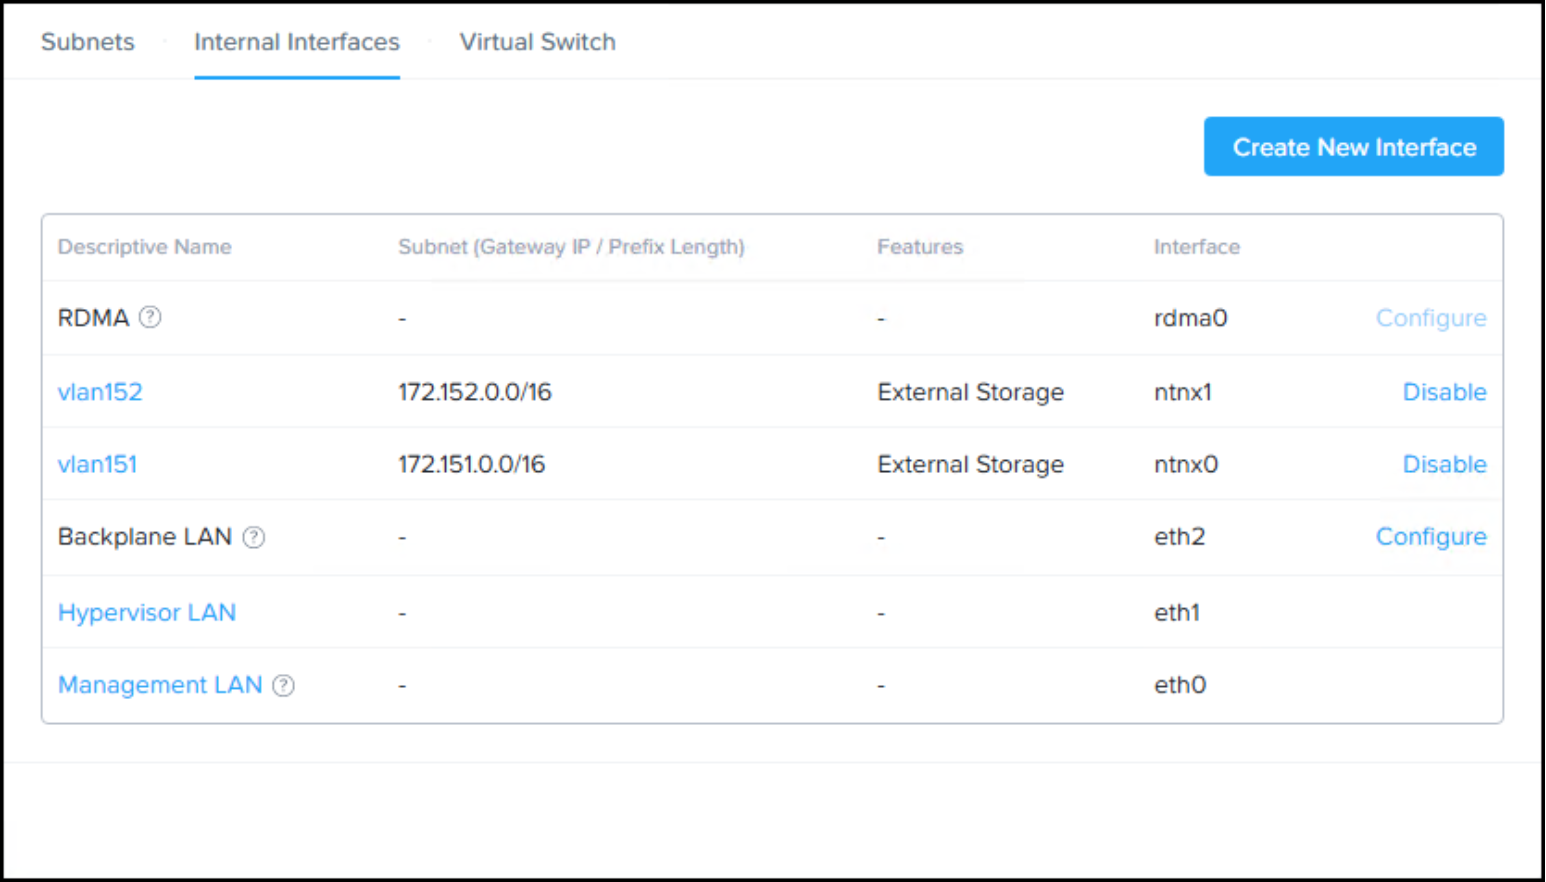Click the Management LAN help icon

tap(284, 685)
